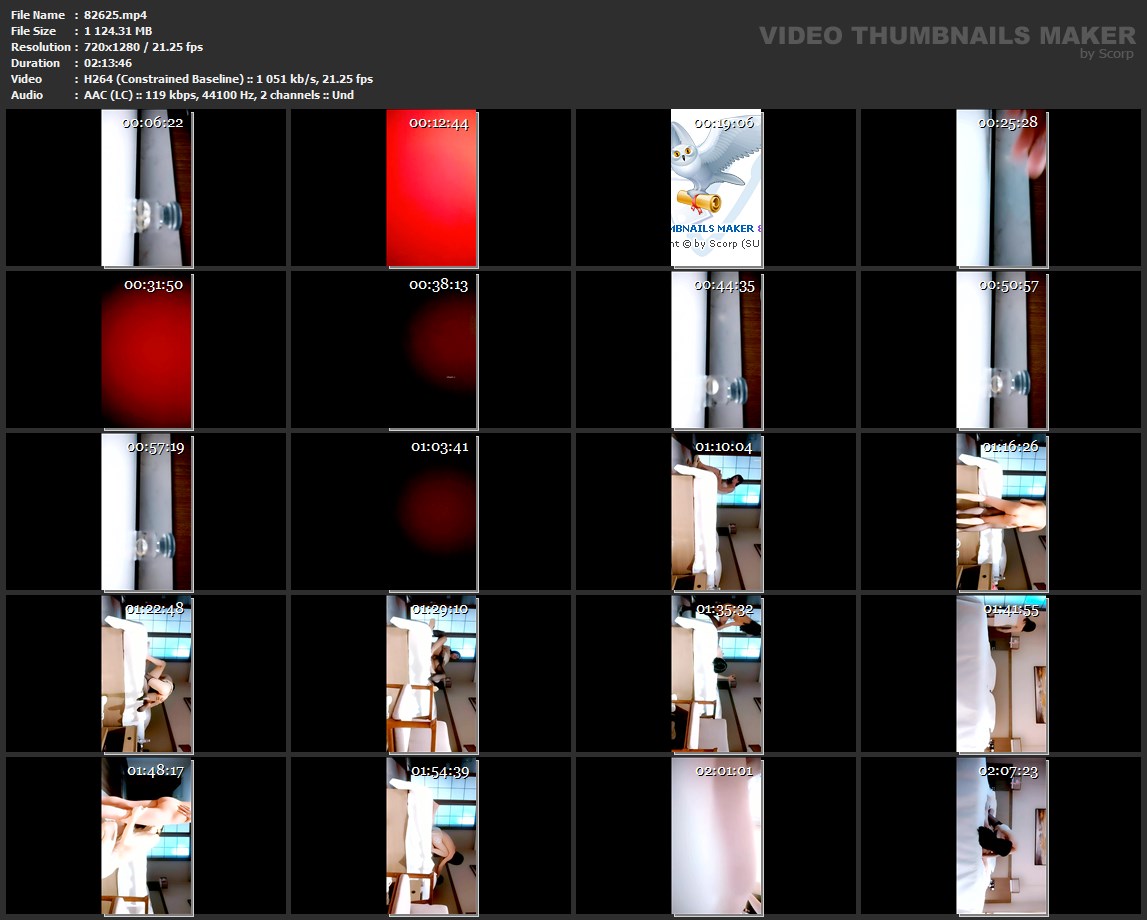Select the thumbnail stamped 01:10:04

(x=716, y=512)
